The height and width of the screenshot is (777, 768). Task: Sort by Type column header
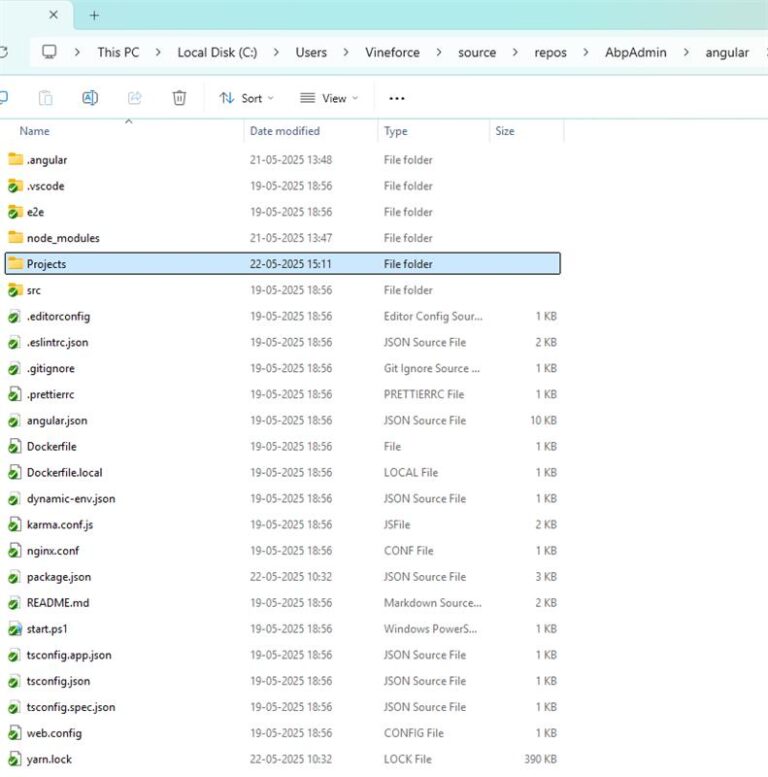[395, 131]
